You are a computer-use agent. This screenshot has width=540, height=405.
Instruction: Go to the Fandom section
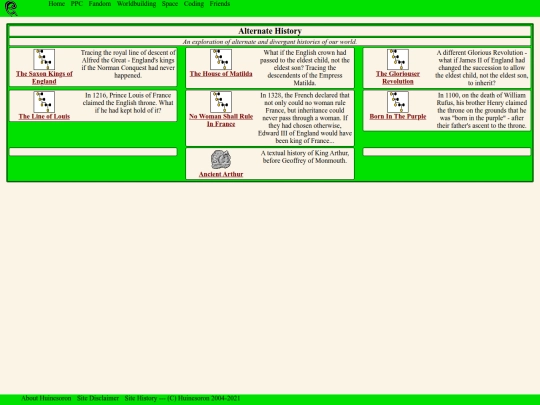click(100, 4)
